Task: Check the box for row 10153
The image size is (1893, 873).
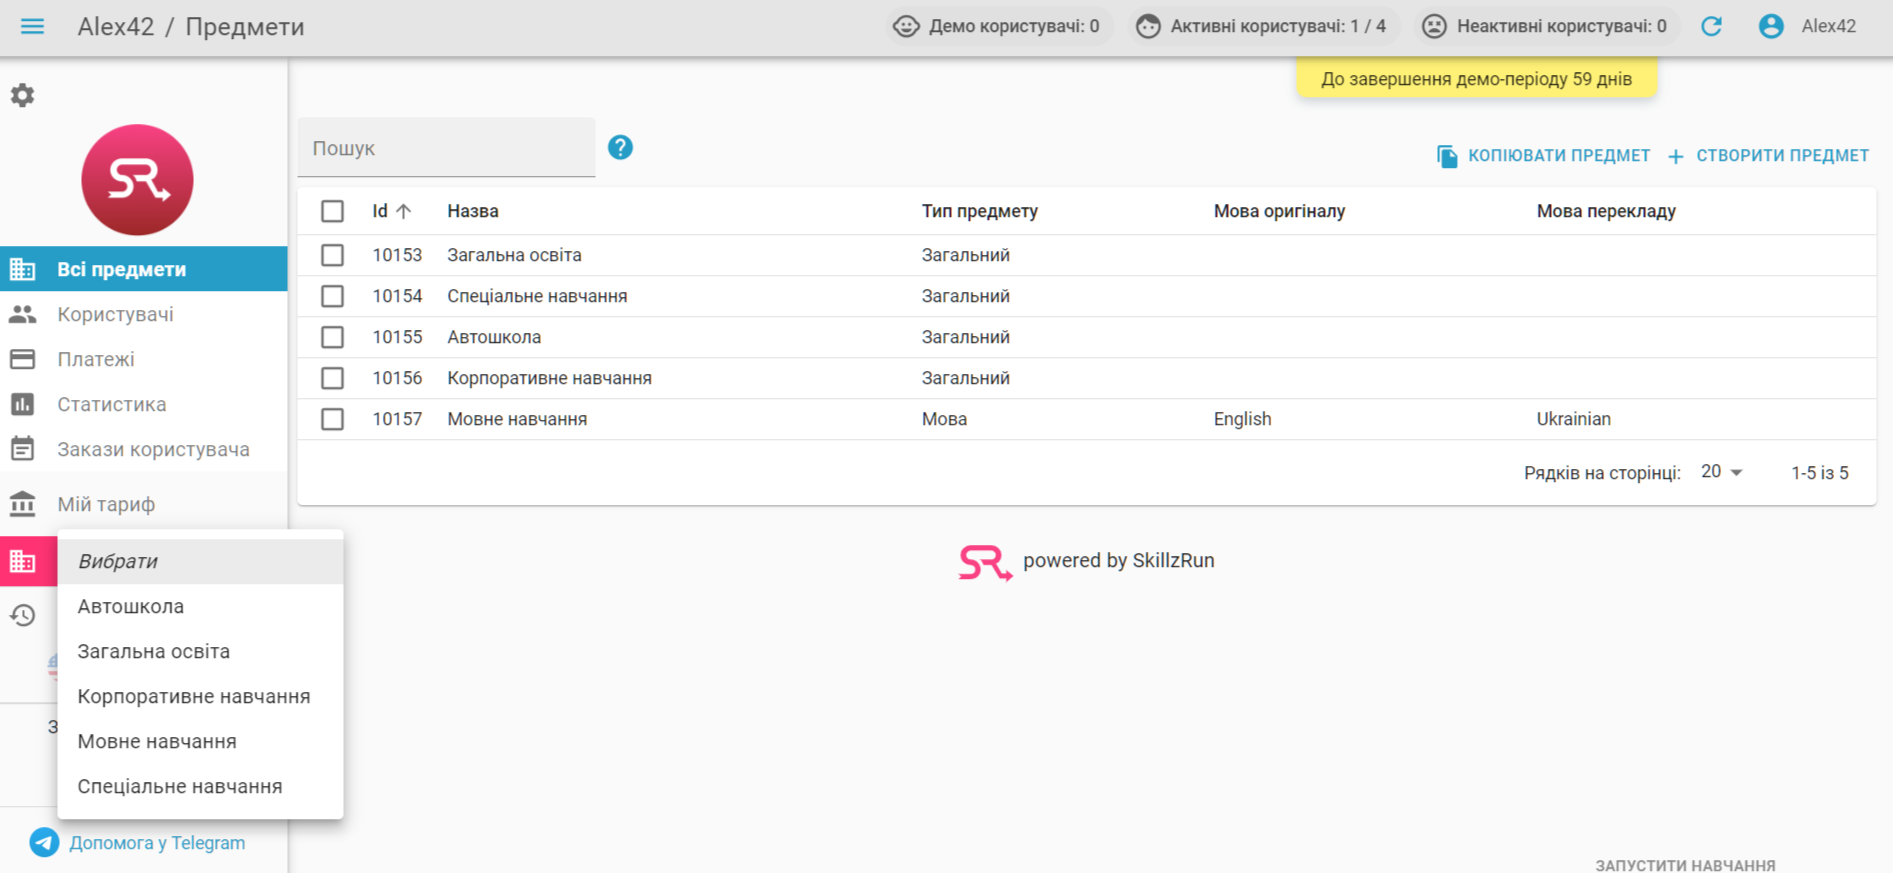Action: click(333, 255)
